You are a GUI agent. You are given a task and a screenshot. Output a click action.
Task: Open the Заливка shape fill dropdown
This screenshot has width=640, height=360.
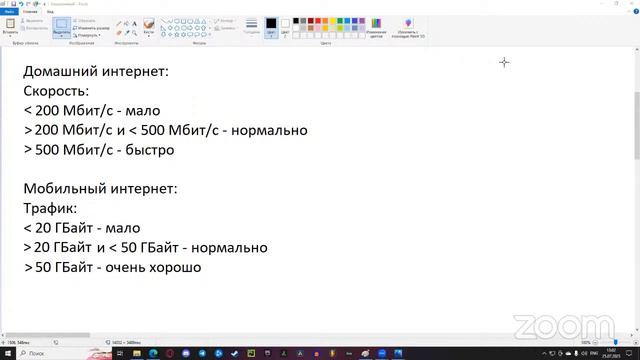[225, 28]
